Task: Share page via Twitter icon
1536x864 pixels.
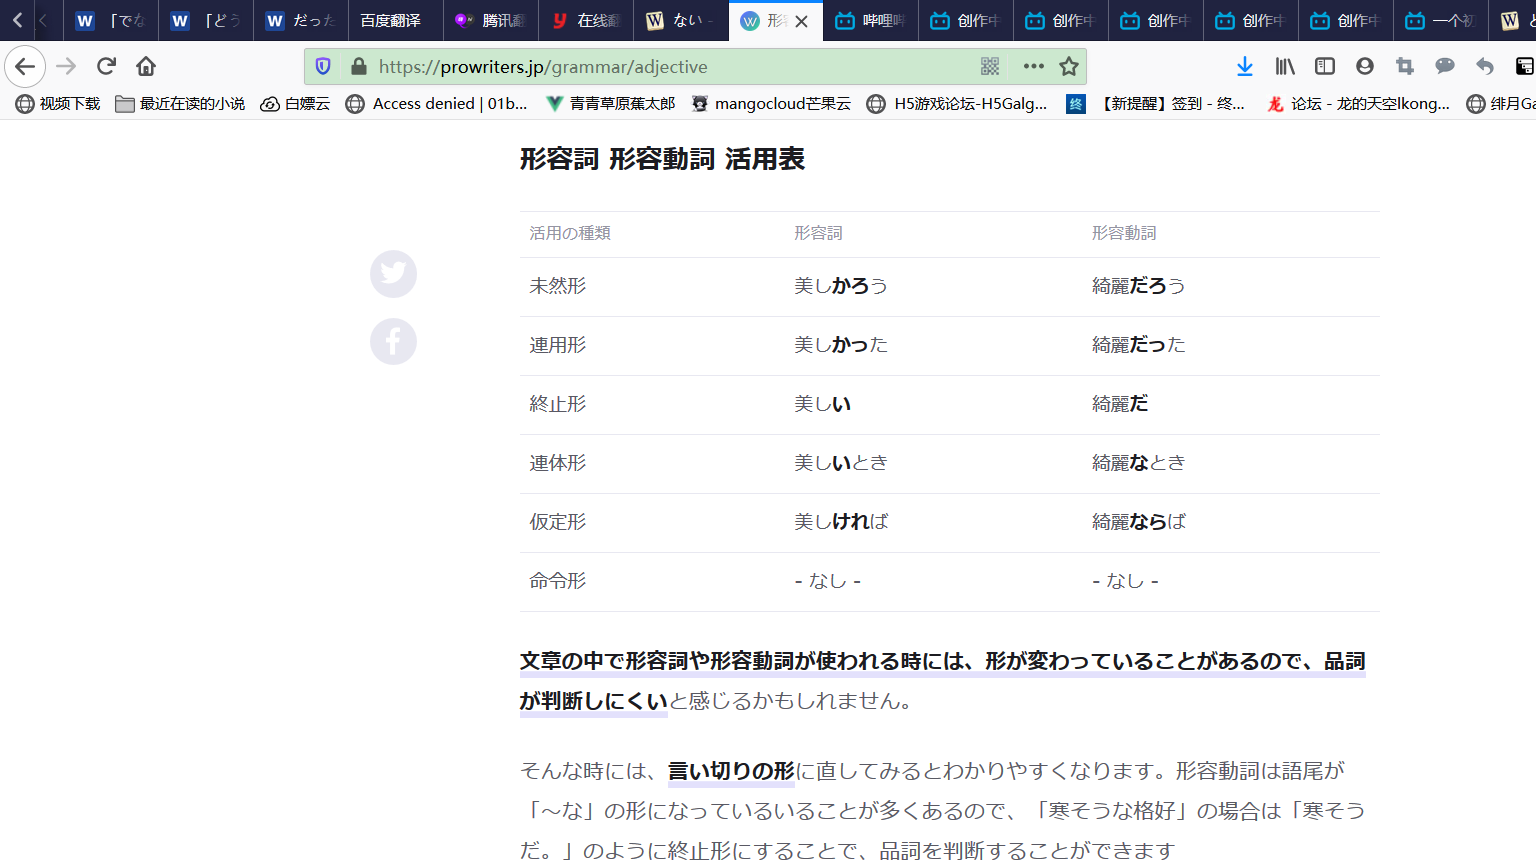Action: [x=394, y=274]
